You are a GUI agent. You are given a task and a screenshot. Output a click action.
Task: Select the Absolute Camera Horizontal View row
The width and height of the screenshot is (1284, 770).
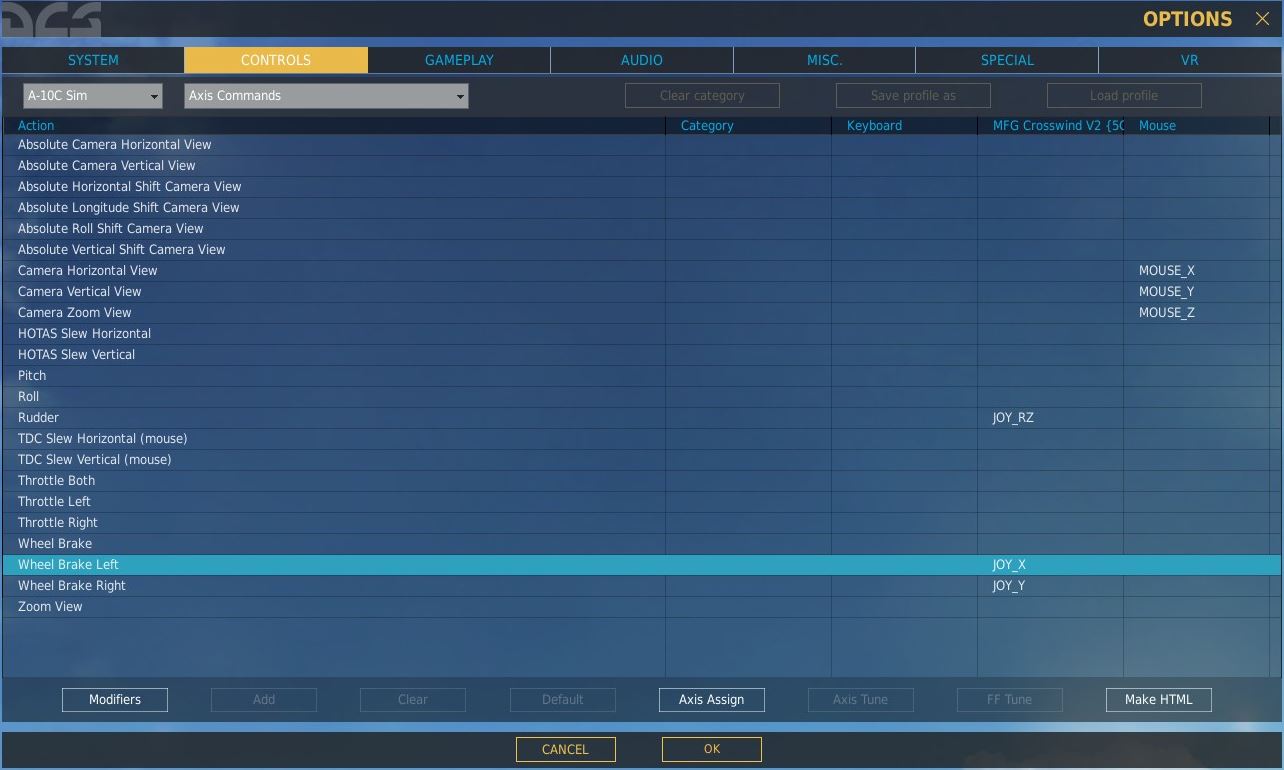coord(641,145)
